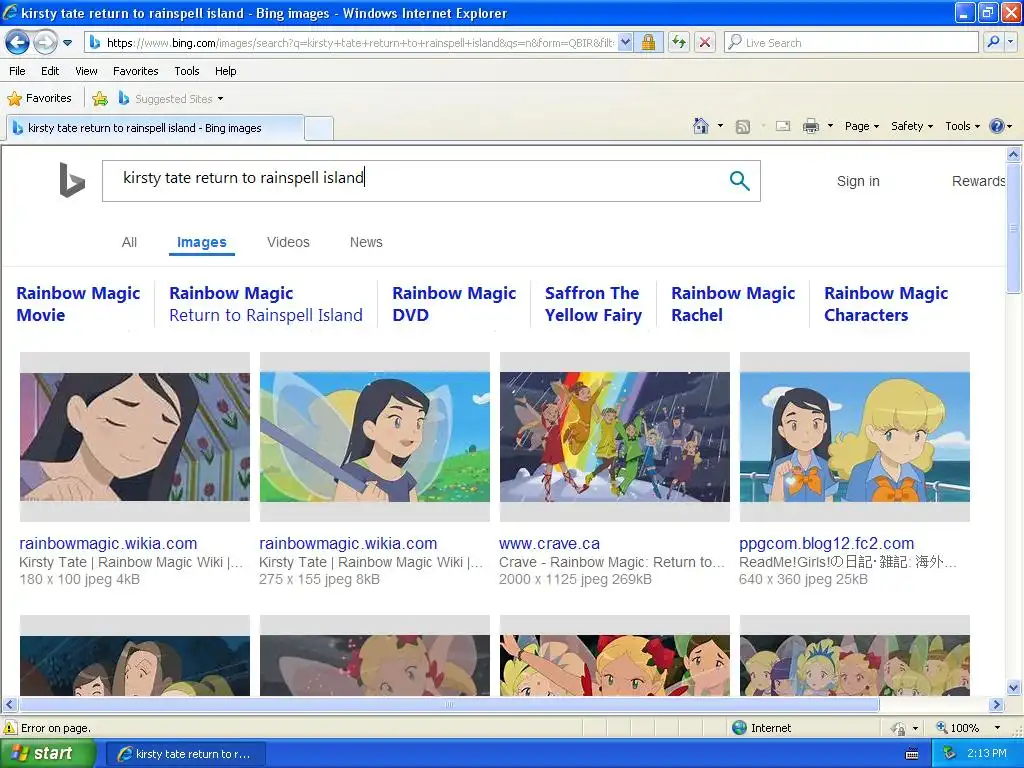Screen dimensions: 1024x768
Task: Open the View menu
Action: 86,71
